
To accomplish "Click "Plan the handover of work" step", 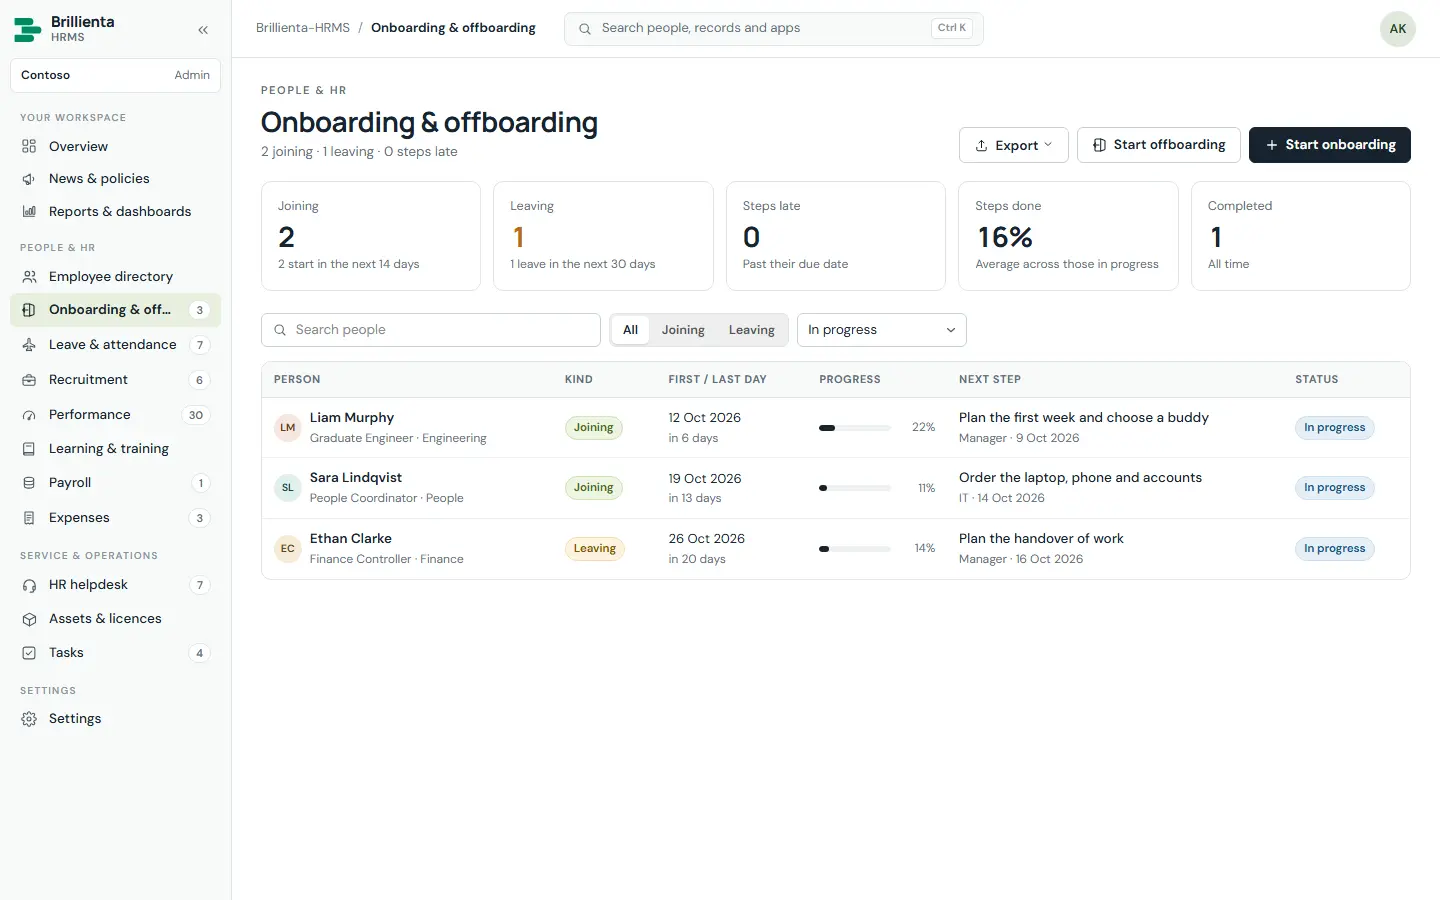I will pyautogui.click(x=1041, y=538).
